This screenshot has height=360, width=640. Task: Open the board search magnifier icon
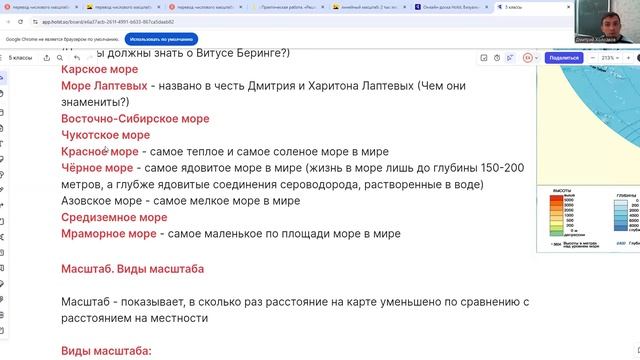(x=60, y=58)
